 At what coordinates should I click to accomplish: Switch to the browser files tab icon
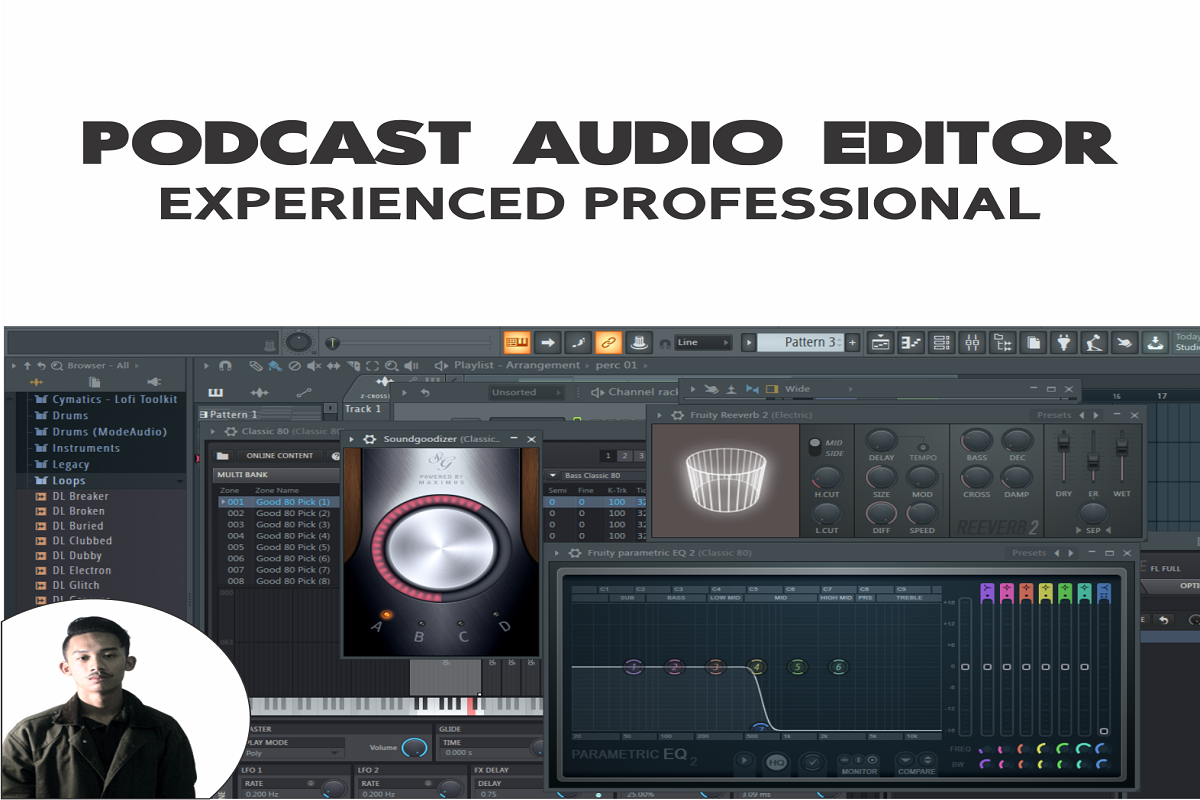click(94, 382)
